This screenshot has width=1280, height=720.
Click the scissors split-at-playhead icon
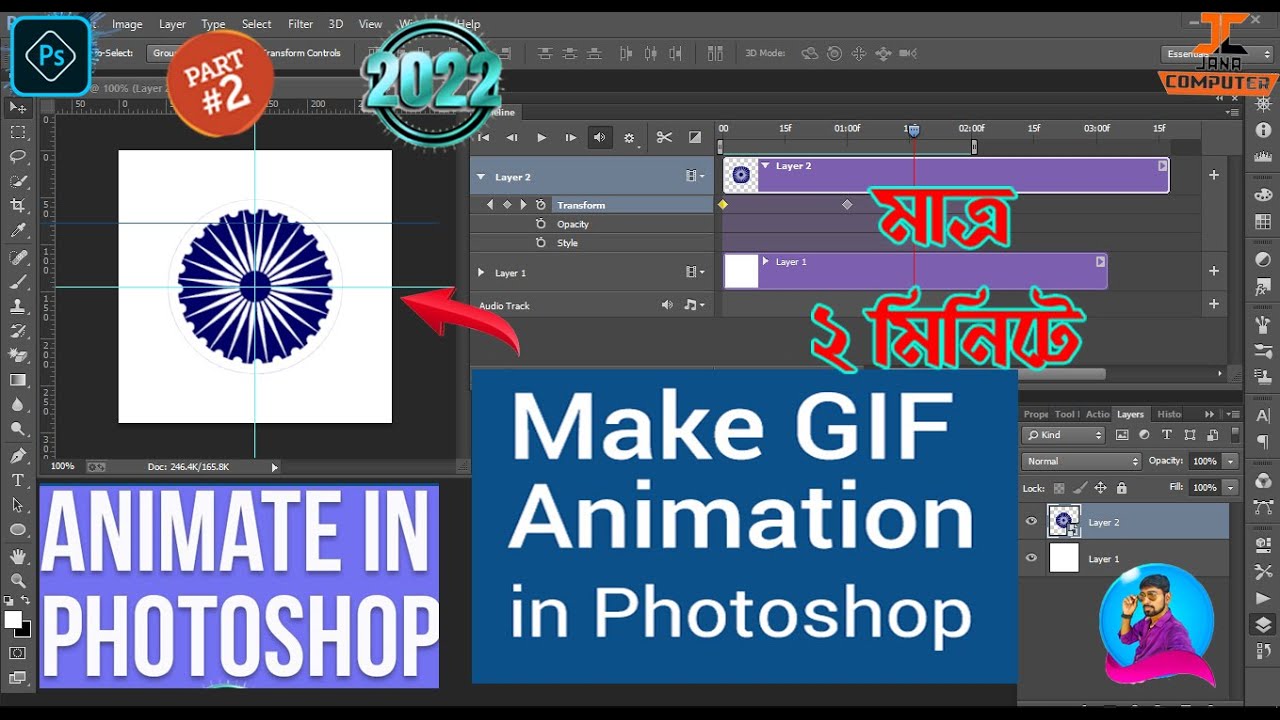tap(664, 138)
